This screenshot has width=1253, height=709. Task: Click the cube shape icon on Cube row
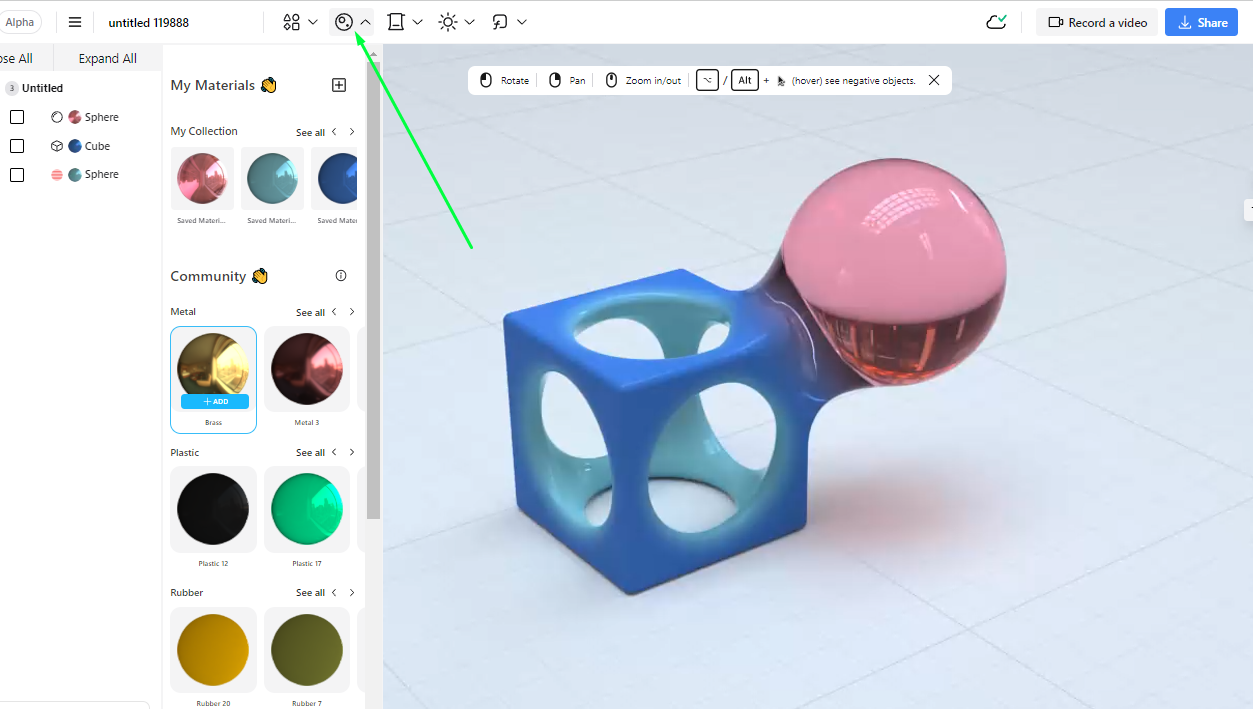(x=57, y=146)
